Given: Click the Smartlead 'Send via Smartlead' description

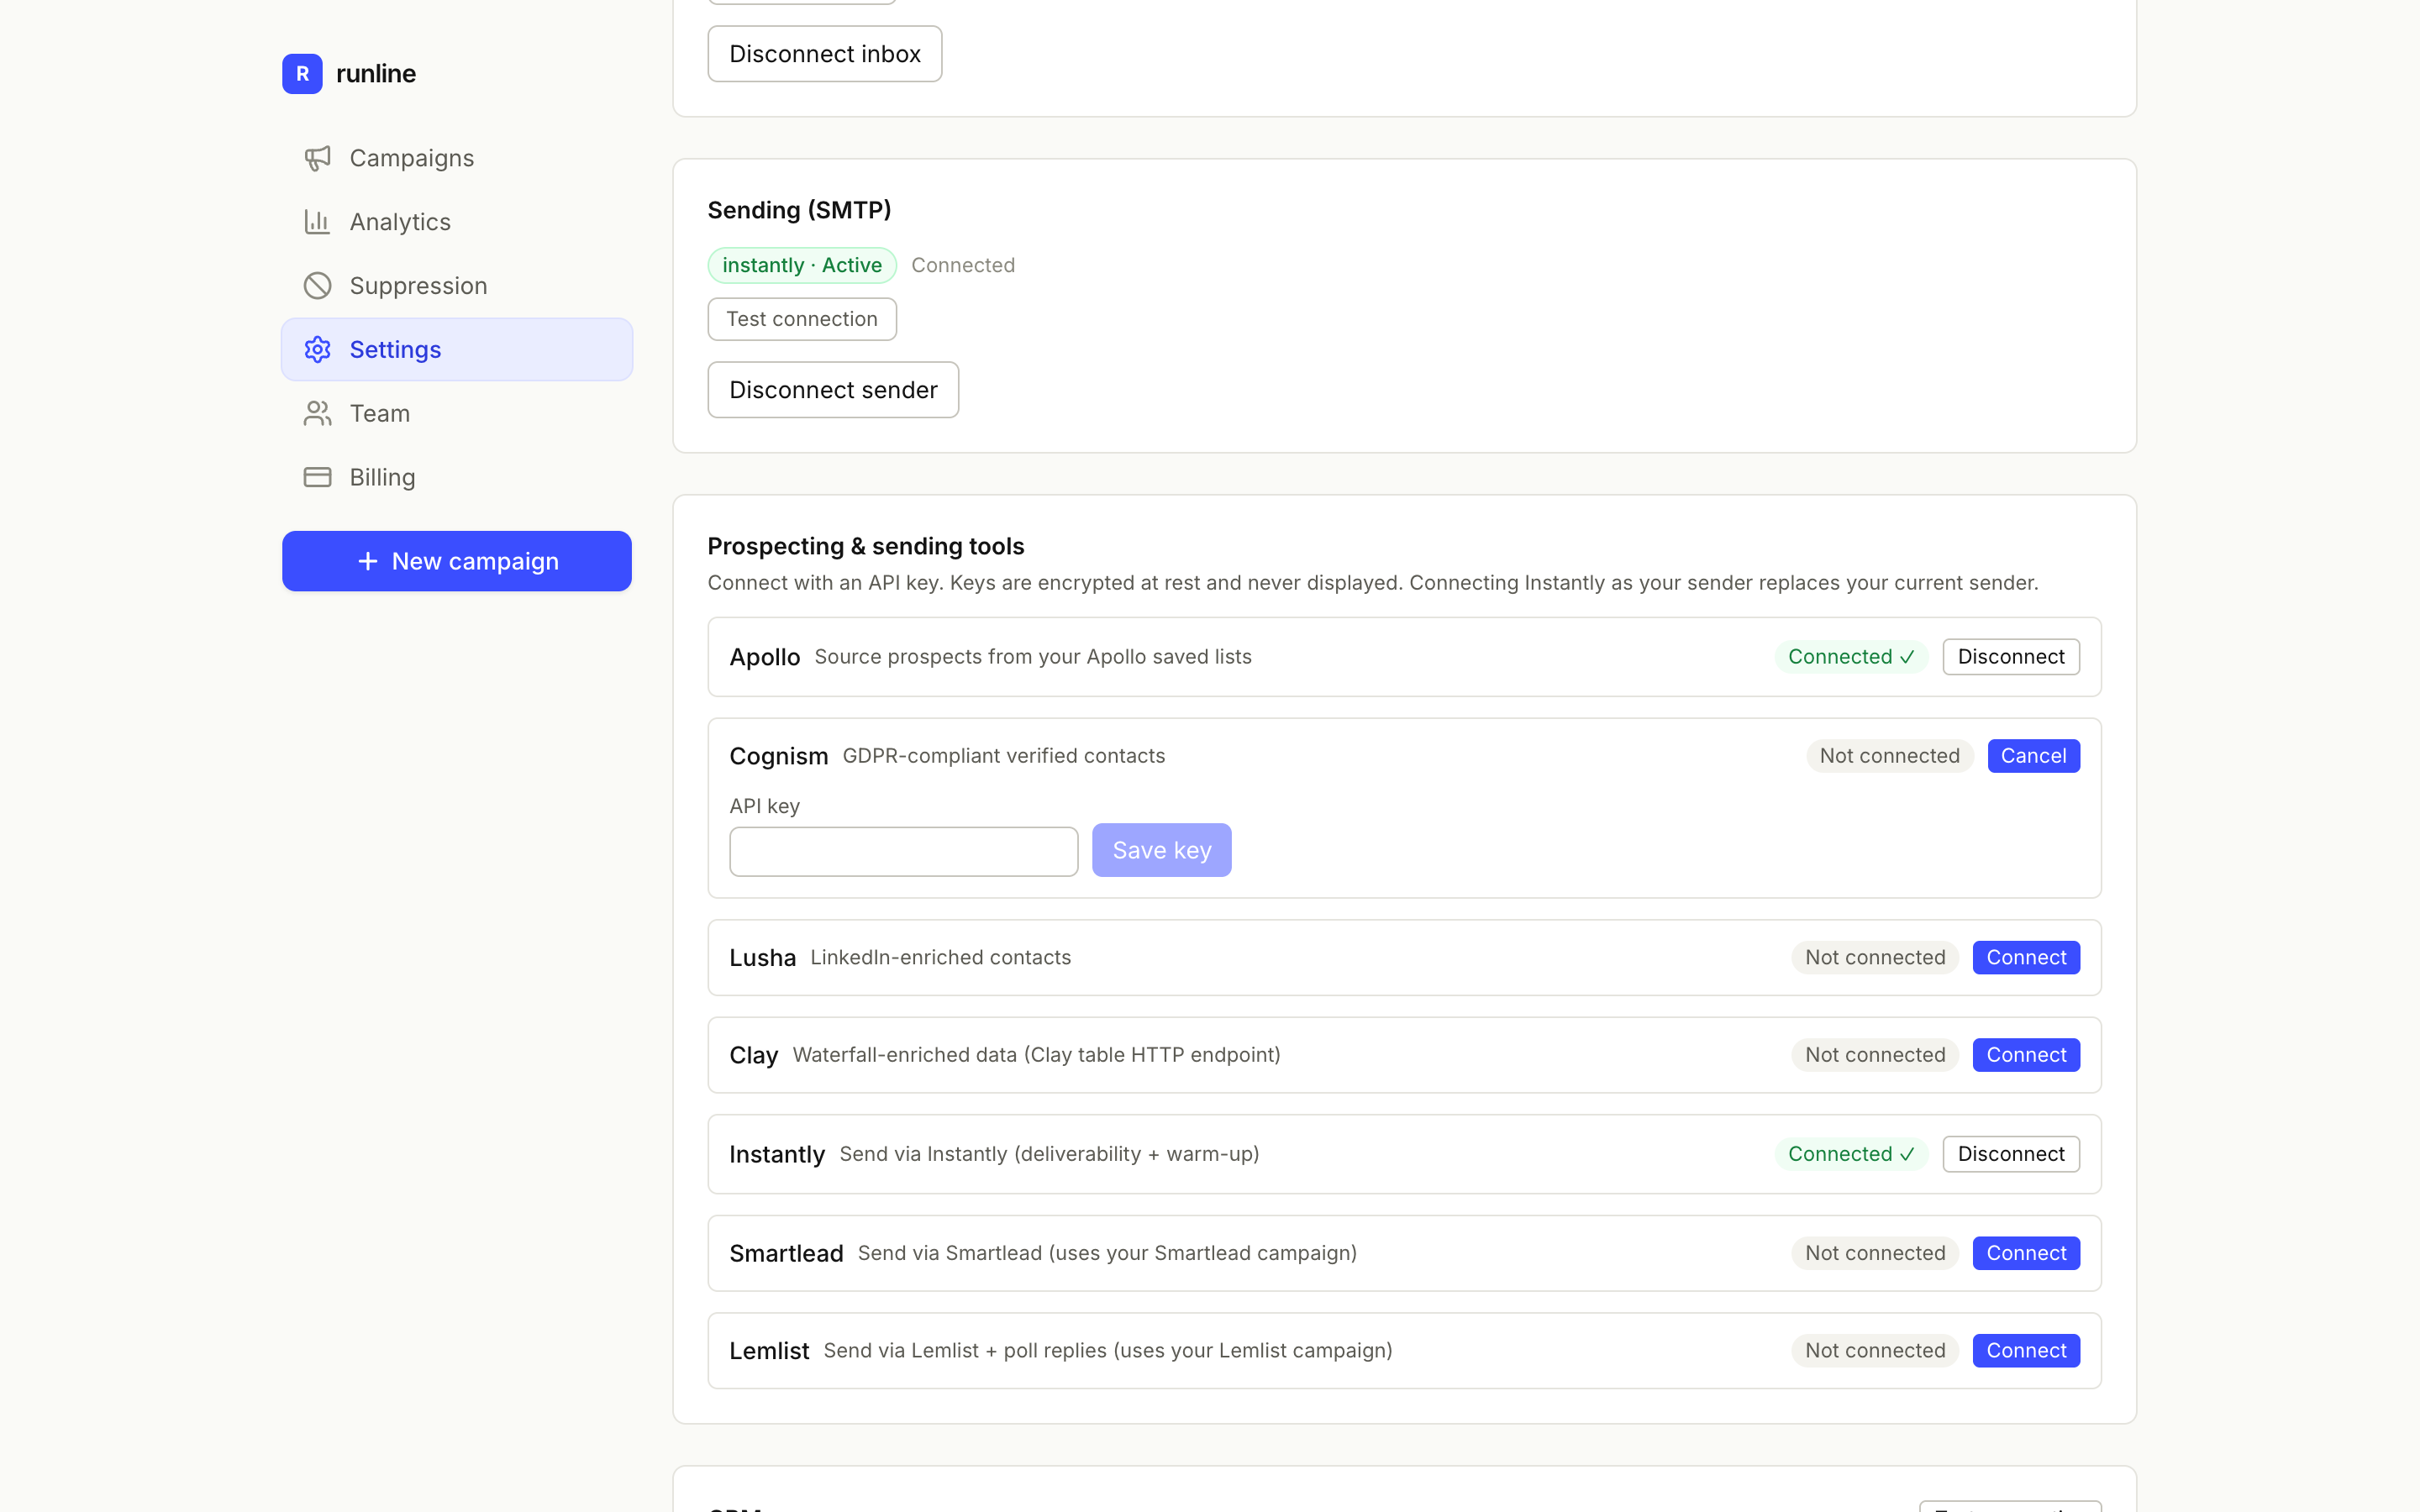Looking at the screenshot, I should (x=1107, y=1253).
